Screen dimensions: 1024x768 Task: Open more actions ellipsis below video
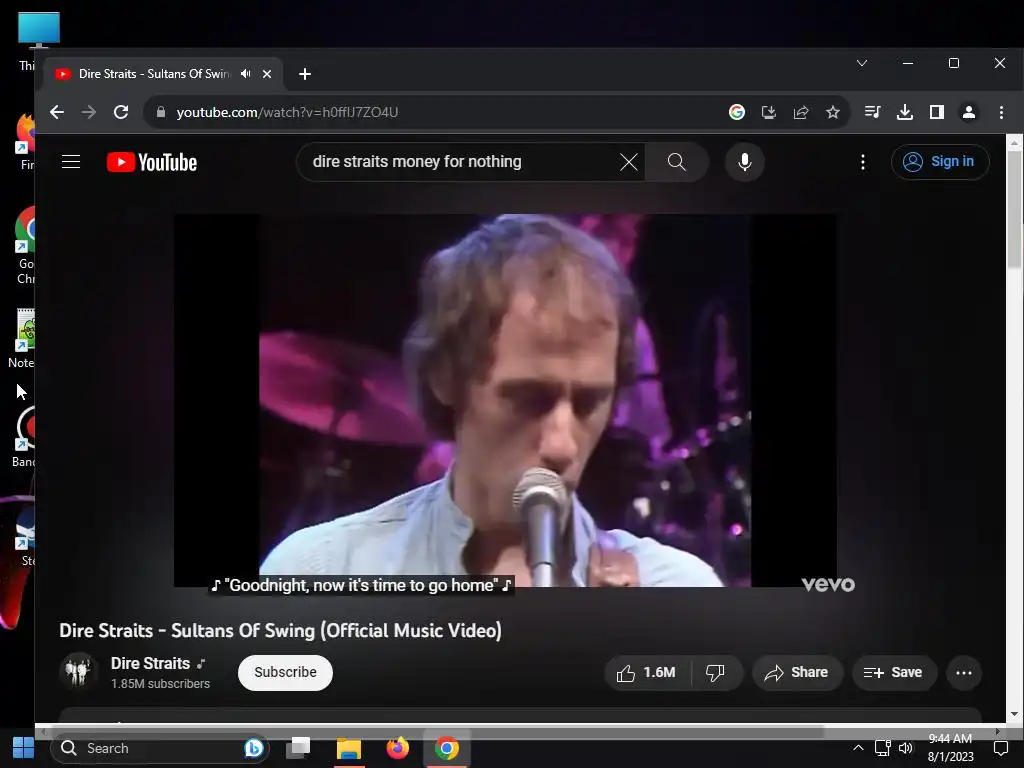pos(964,673)
